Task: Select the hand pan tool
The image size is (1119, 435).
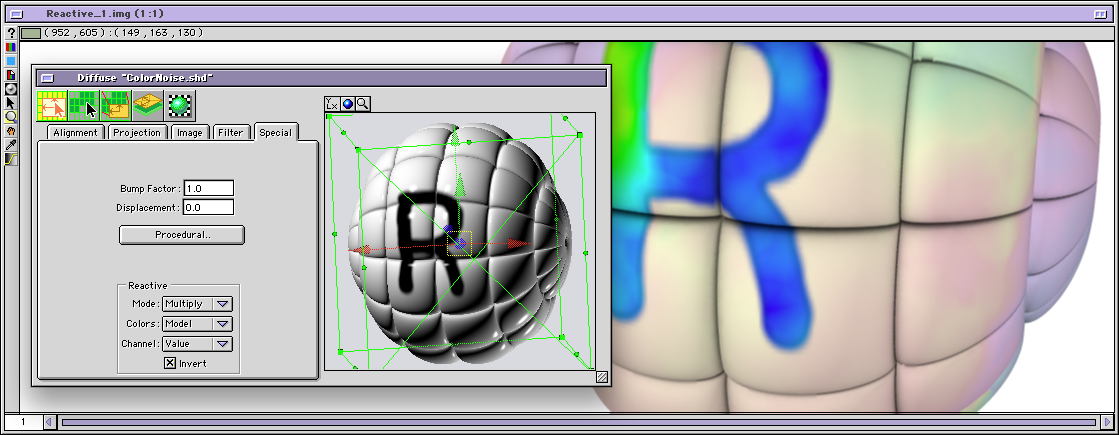Action: pyautogui.click(x=11, y=130)
